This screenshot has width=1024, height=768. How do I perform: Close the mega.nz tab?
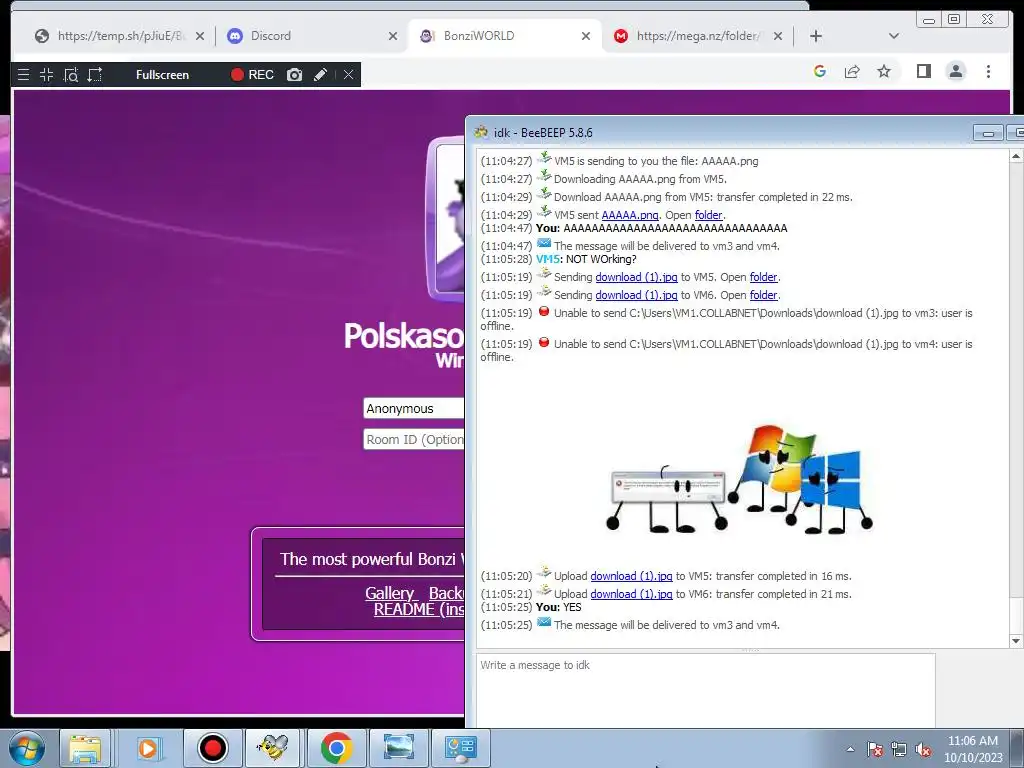(778, 36)
